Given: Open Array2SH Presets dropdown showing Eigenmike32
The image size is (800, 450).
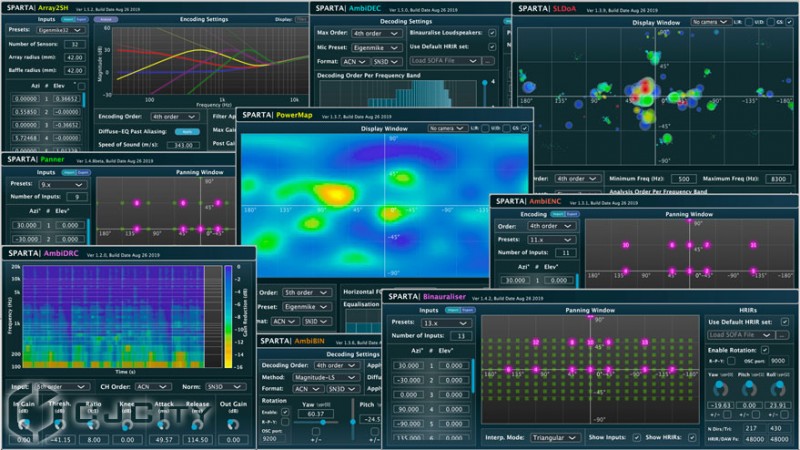Looking at the screenshot, I should [x=61, y=30].
